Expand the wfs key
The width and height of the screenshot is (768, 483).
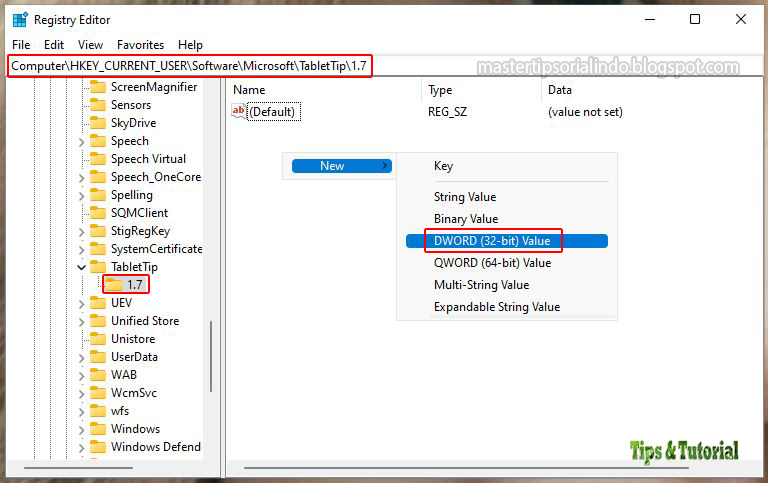tap(81, 412)
